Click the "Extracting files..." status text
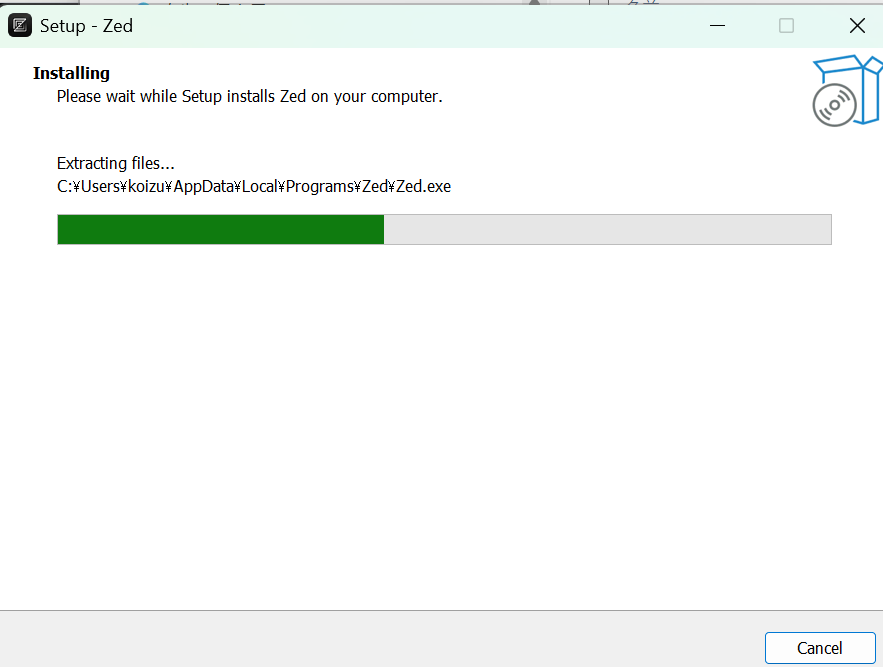The height and width of the screenshot is (667, 883). pos(115,163)
